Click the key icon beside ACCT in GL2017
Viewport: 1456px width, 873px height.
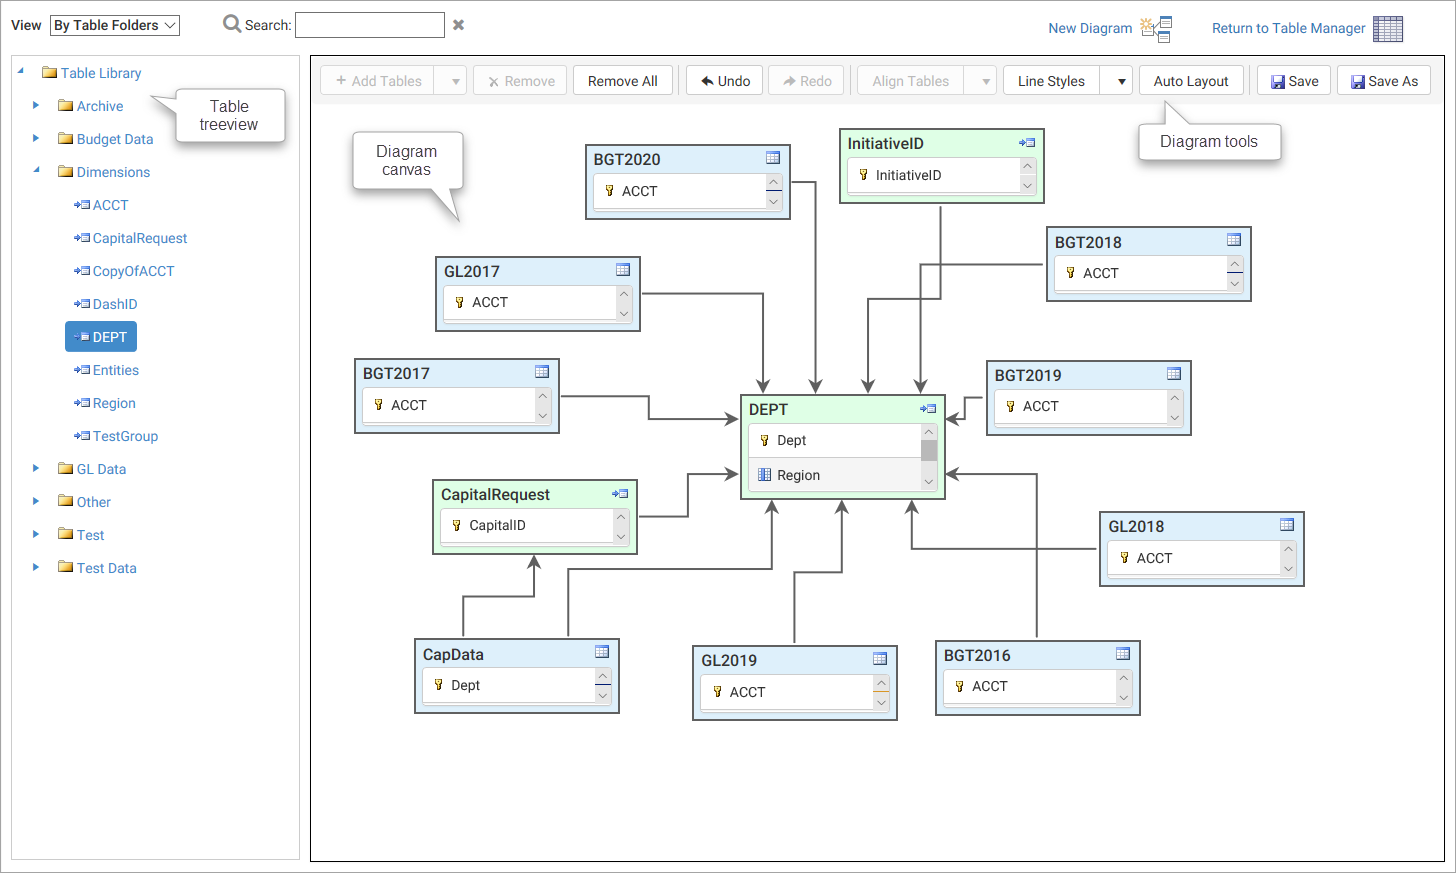(x=459, y=302)
